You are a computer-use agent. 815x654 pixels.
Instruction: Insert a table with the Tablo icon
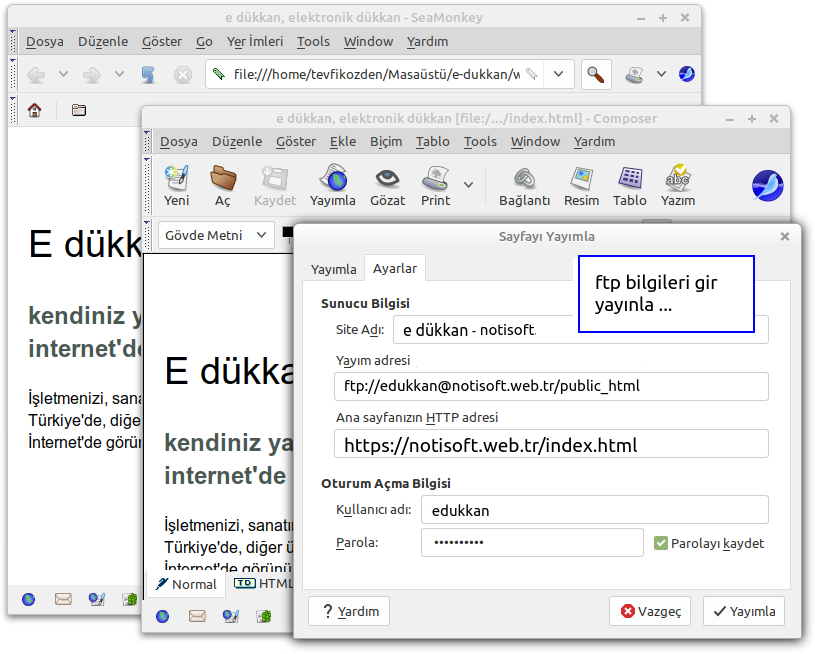click(629, 180)
